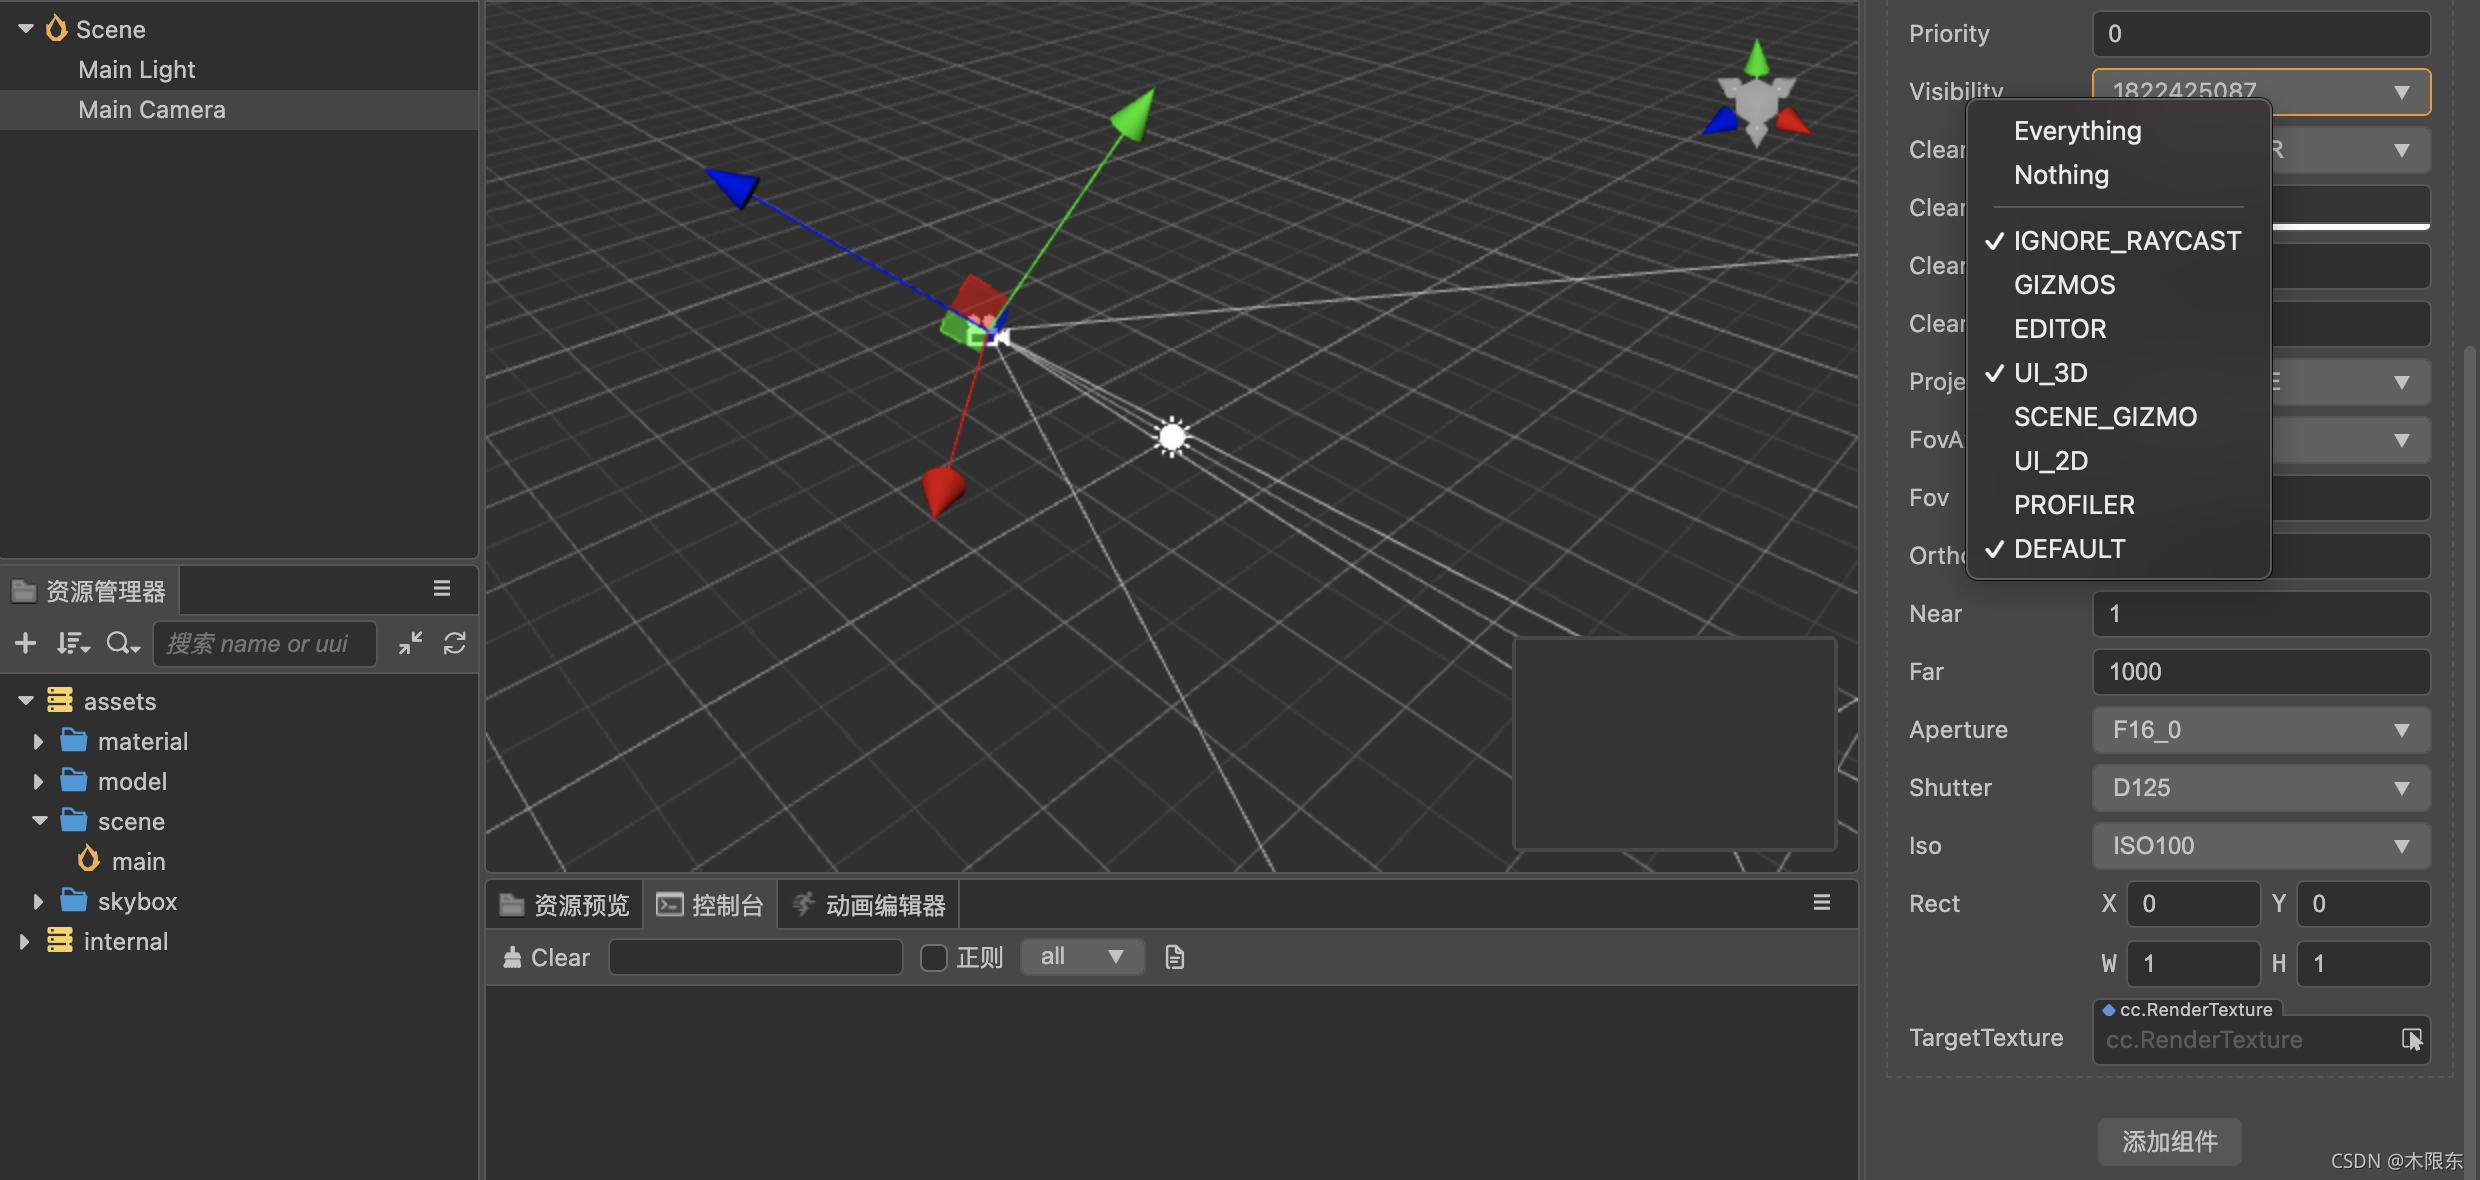Click the 添加组件 button
This screenshot has width=2480, height=1180.
point(2169,1141)
